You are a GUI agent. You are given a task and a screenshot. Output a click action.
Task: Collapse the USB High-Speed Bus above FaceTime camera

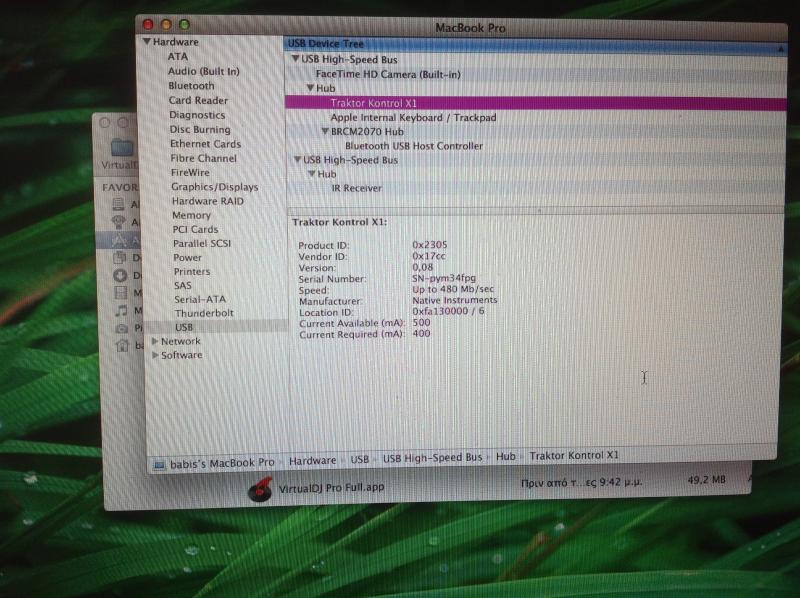point(295,59)
